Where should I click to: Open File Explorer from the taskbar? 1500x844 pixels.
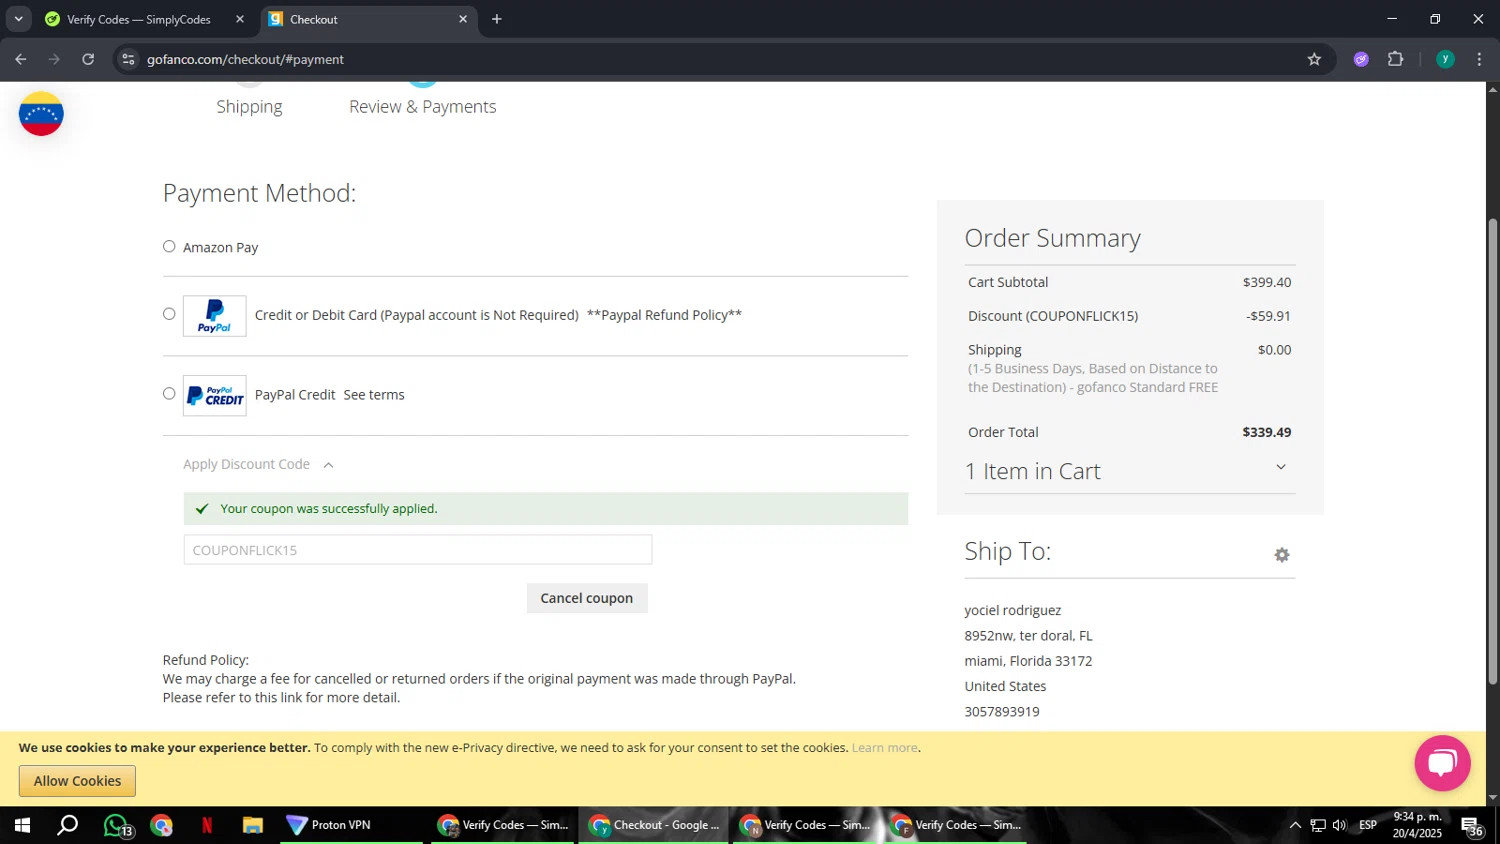[253, 825]
